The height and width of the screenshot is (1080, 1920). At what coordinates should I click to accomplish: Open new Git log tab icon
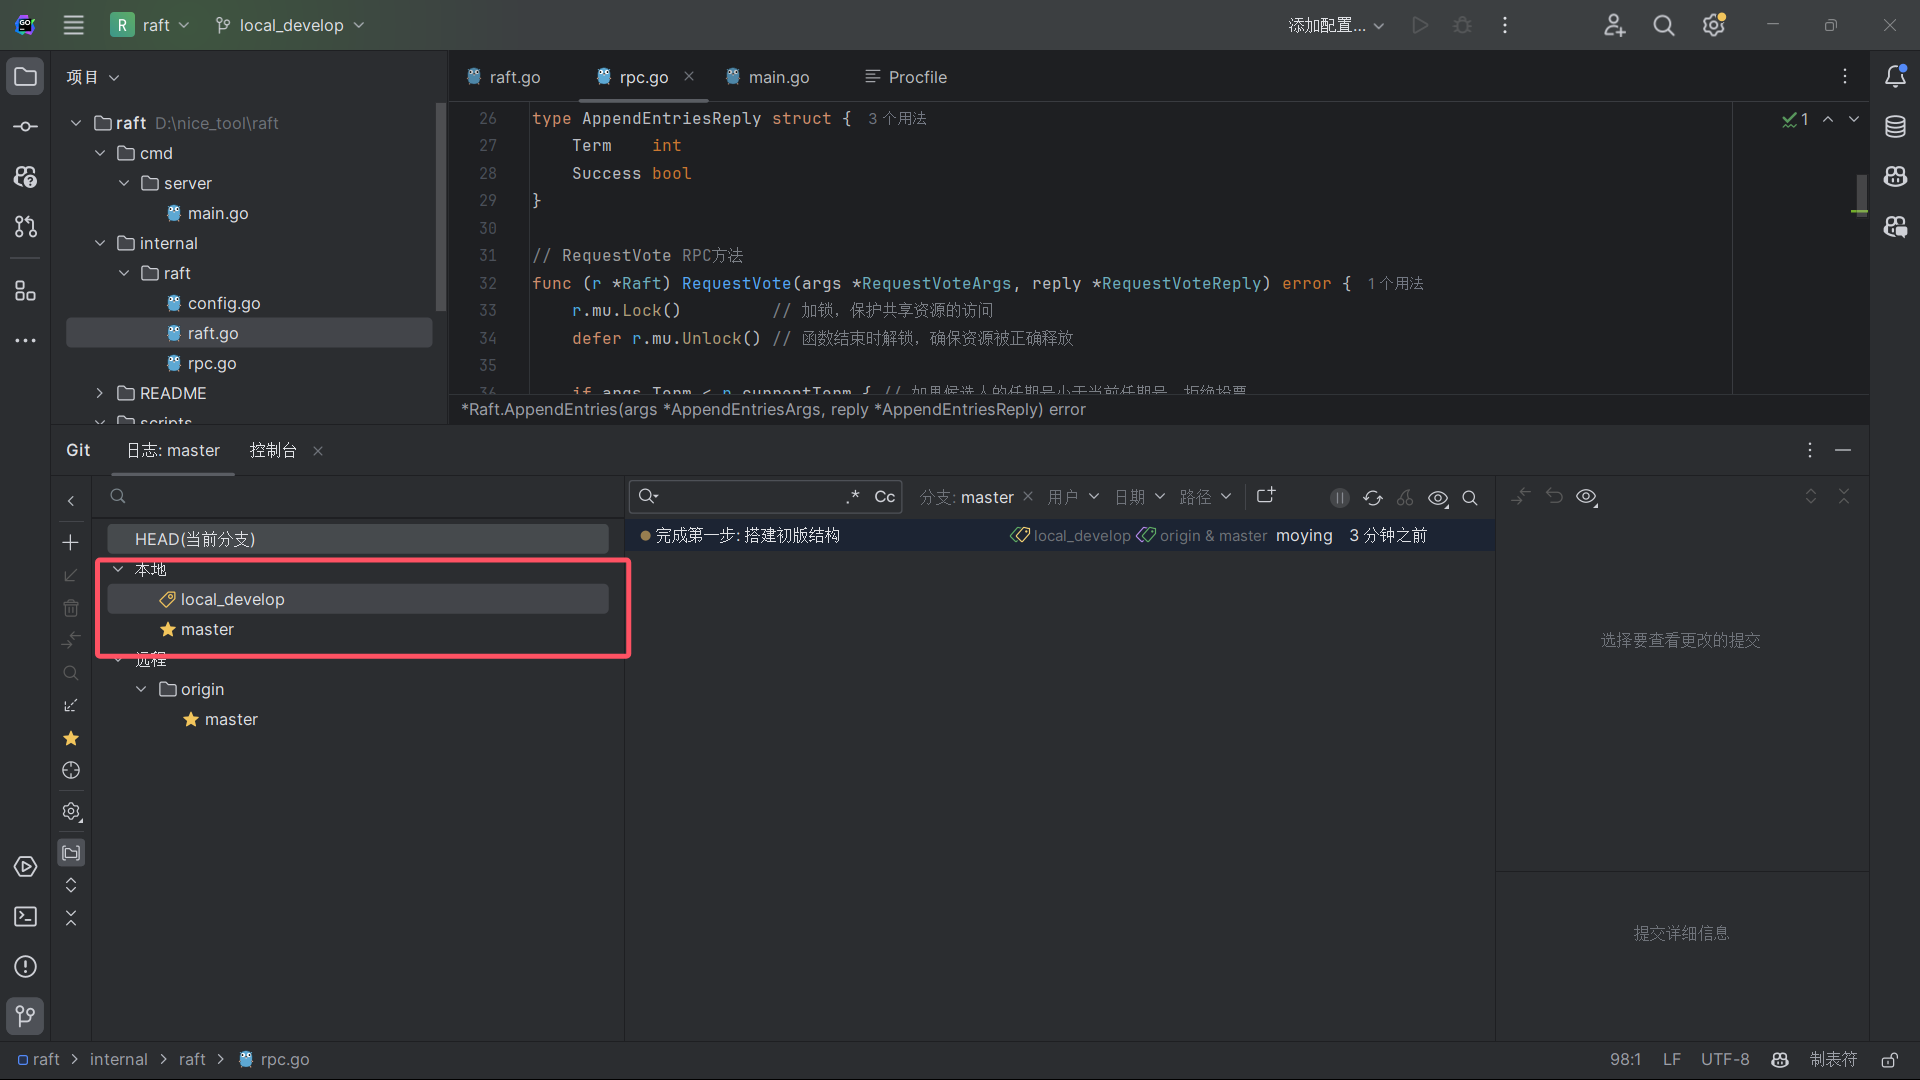coord(1266,496)
